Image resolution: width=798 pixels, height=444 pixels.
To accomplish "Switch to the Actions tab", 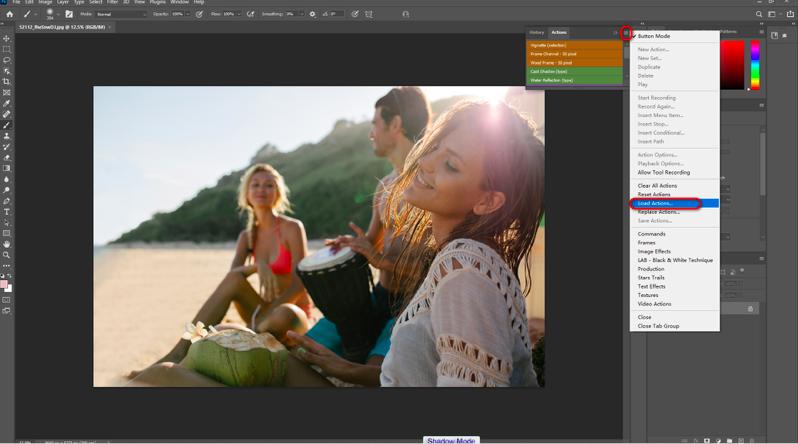I will pyautogui.click(x=559, y=33).
